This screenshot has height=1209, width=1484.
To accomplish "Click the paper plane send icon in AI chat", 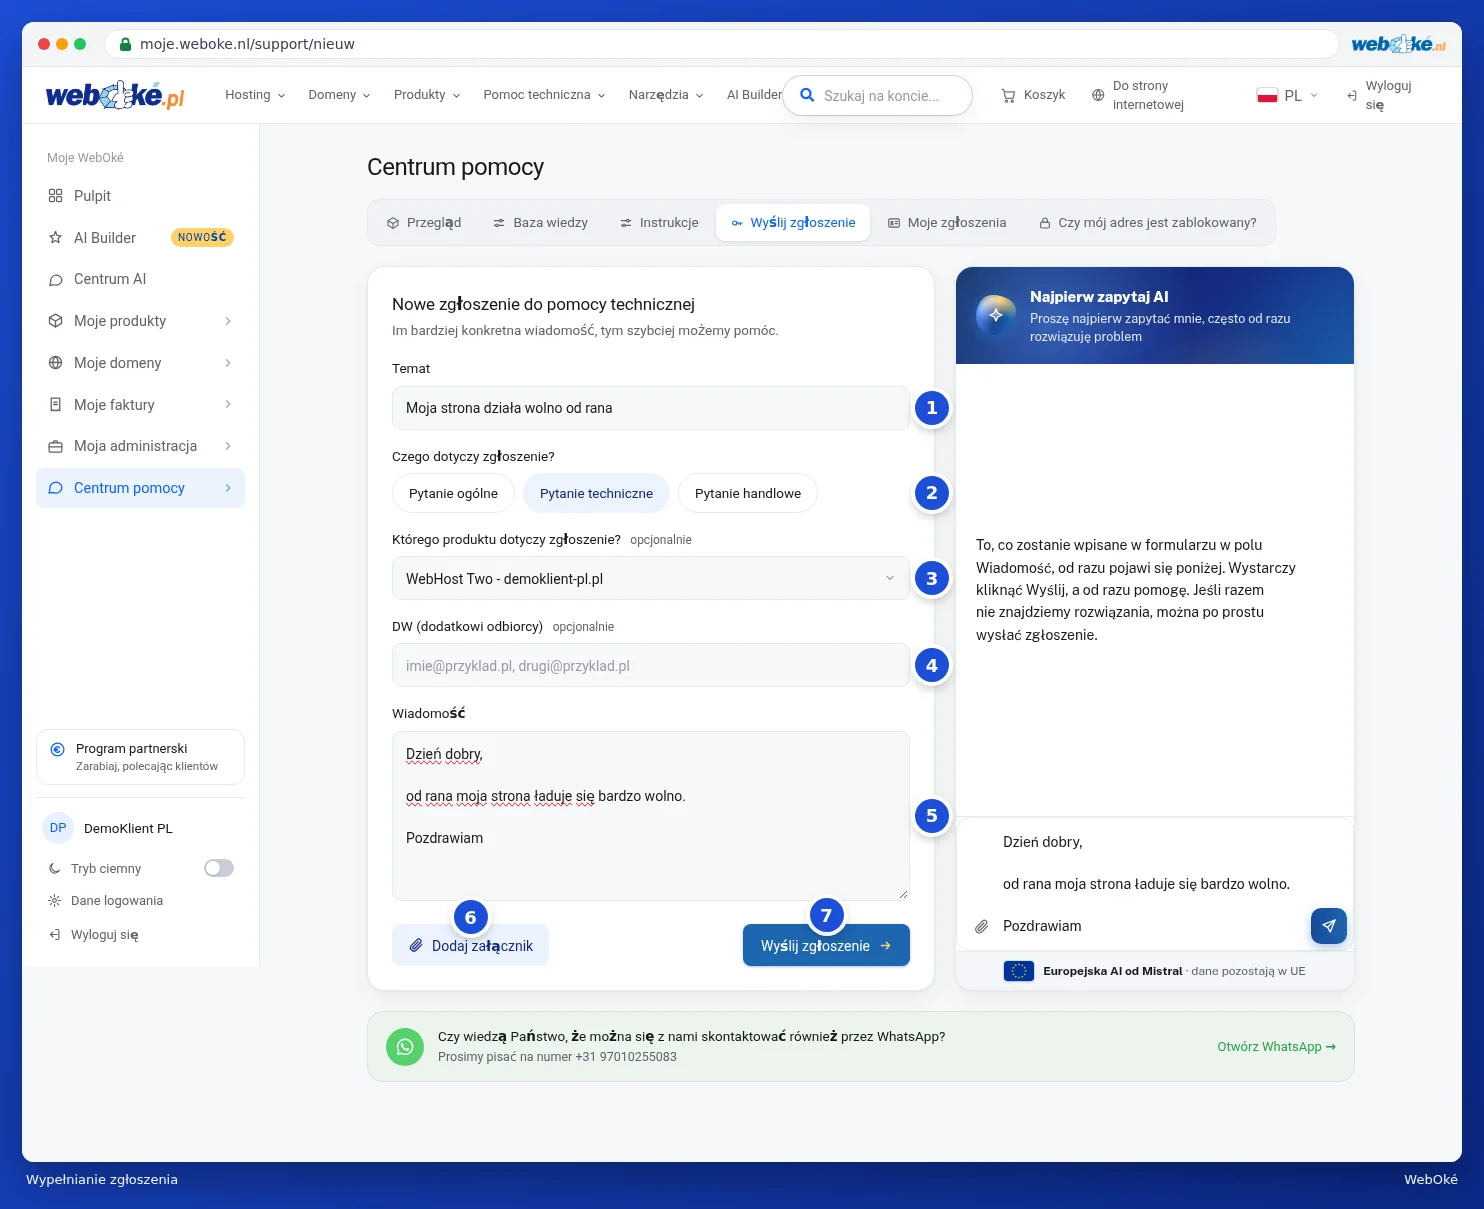I will [x=1329, y=926].
